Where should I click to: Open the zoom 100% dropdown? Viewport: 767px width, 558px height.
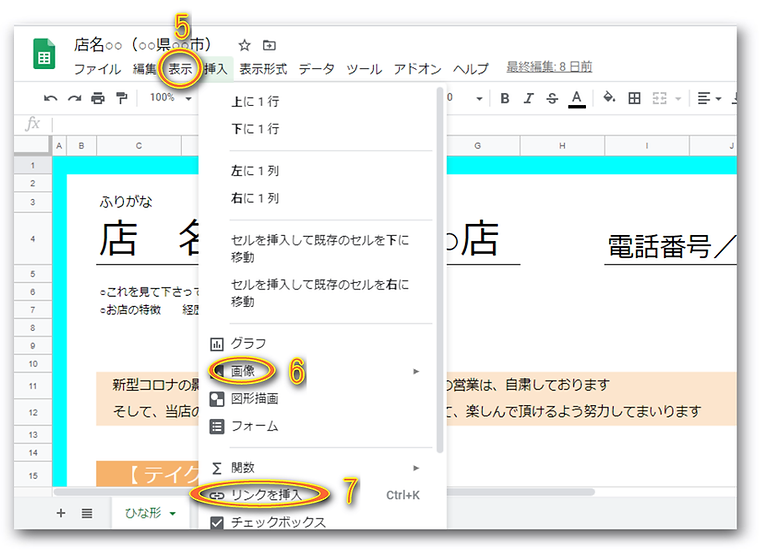click(x=170, y=98)
